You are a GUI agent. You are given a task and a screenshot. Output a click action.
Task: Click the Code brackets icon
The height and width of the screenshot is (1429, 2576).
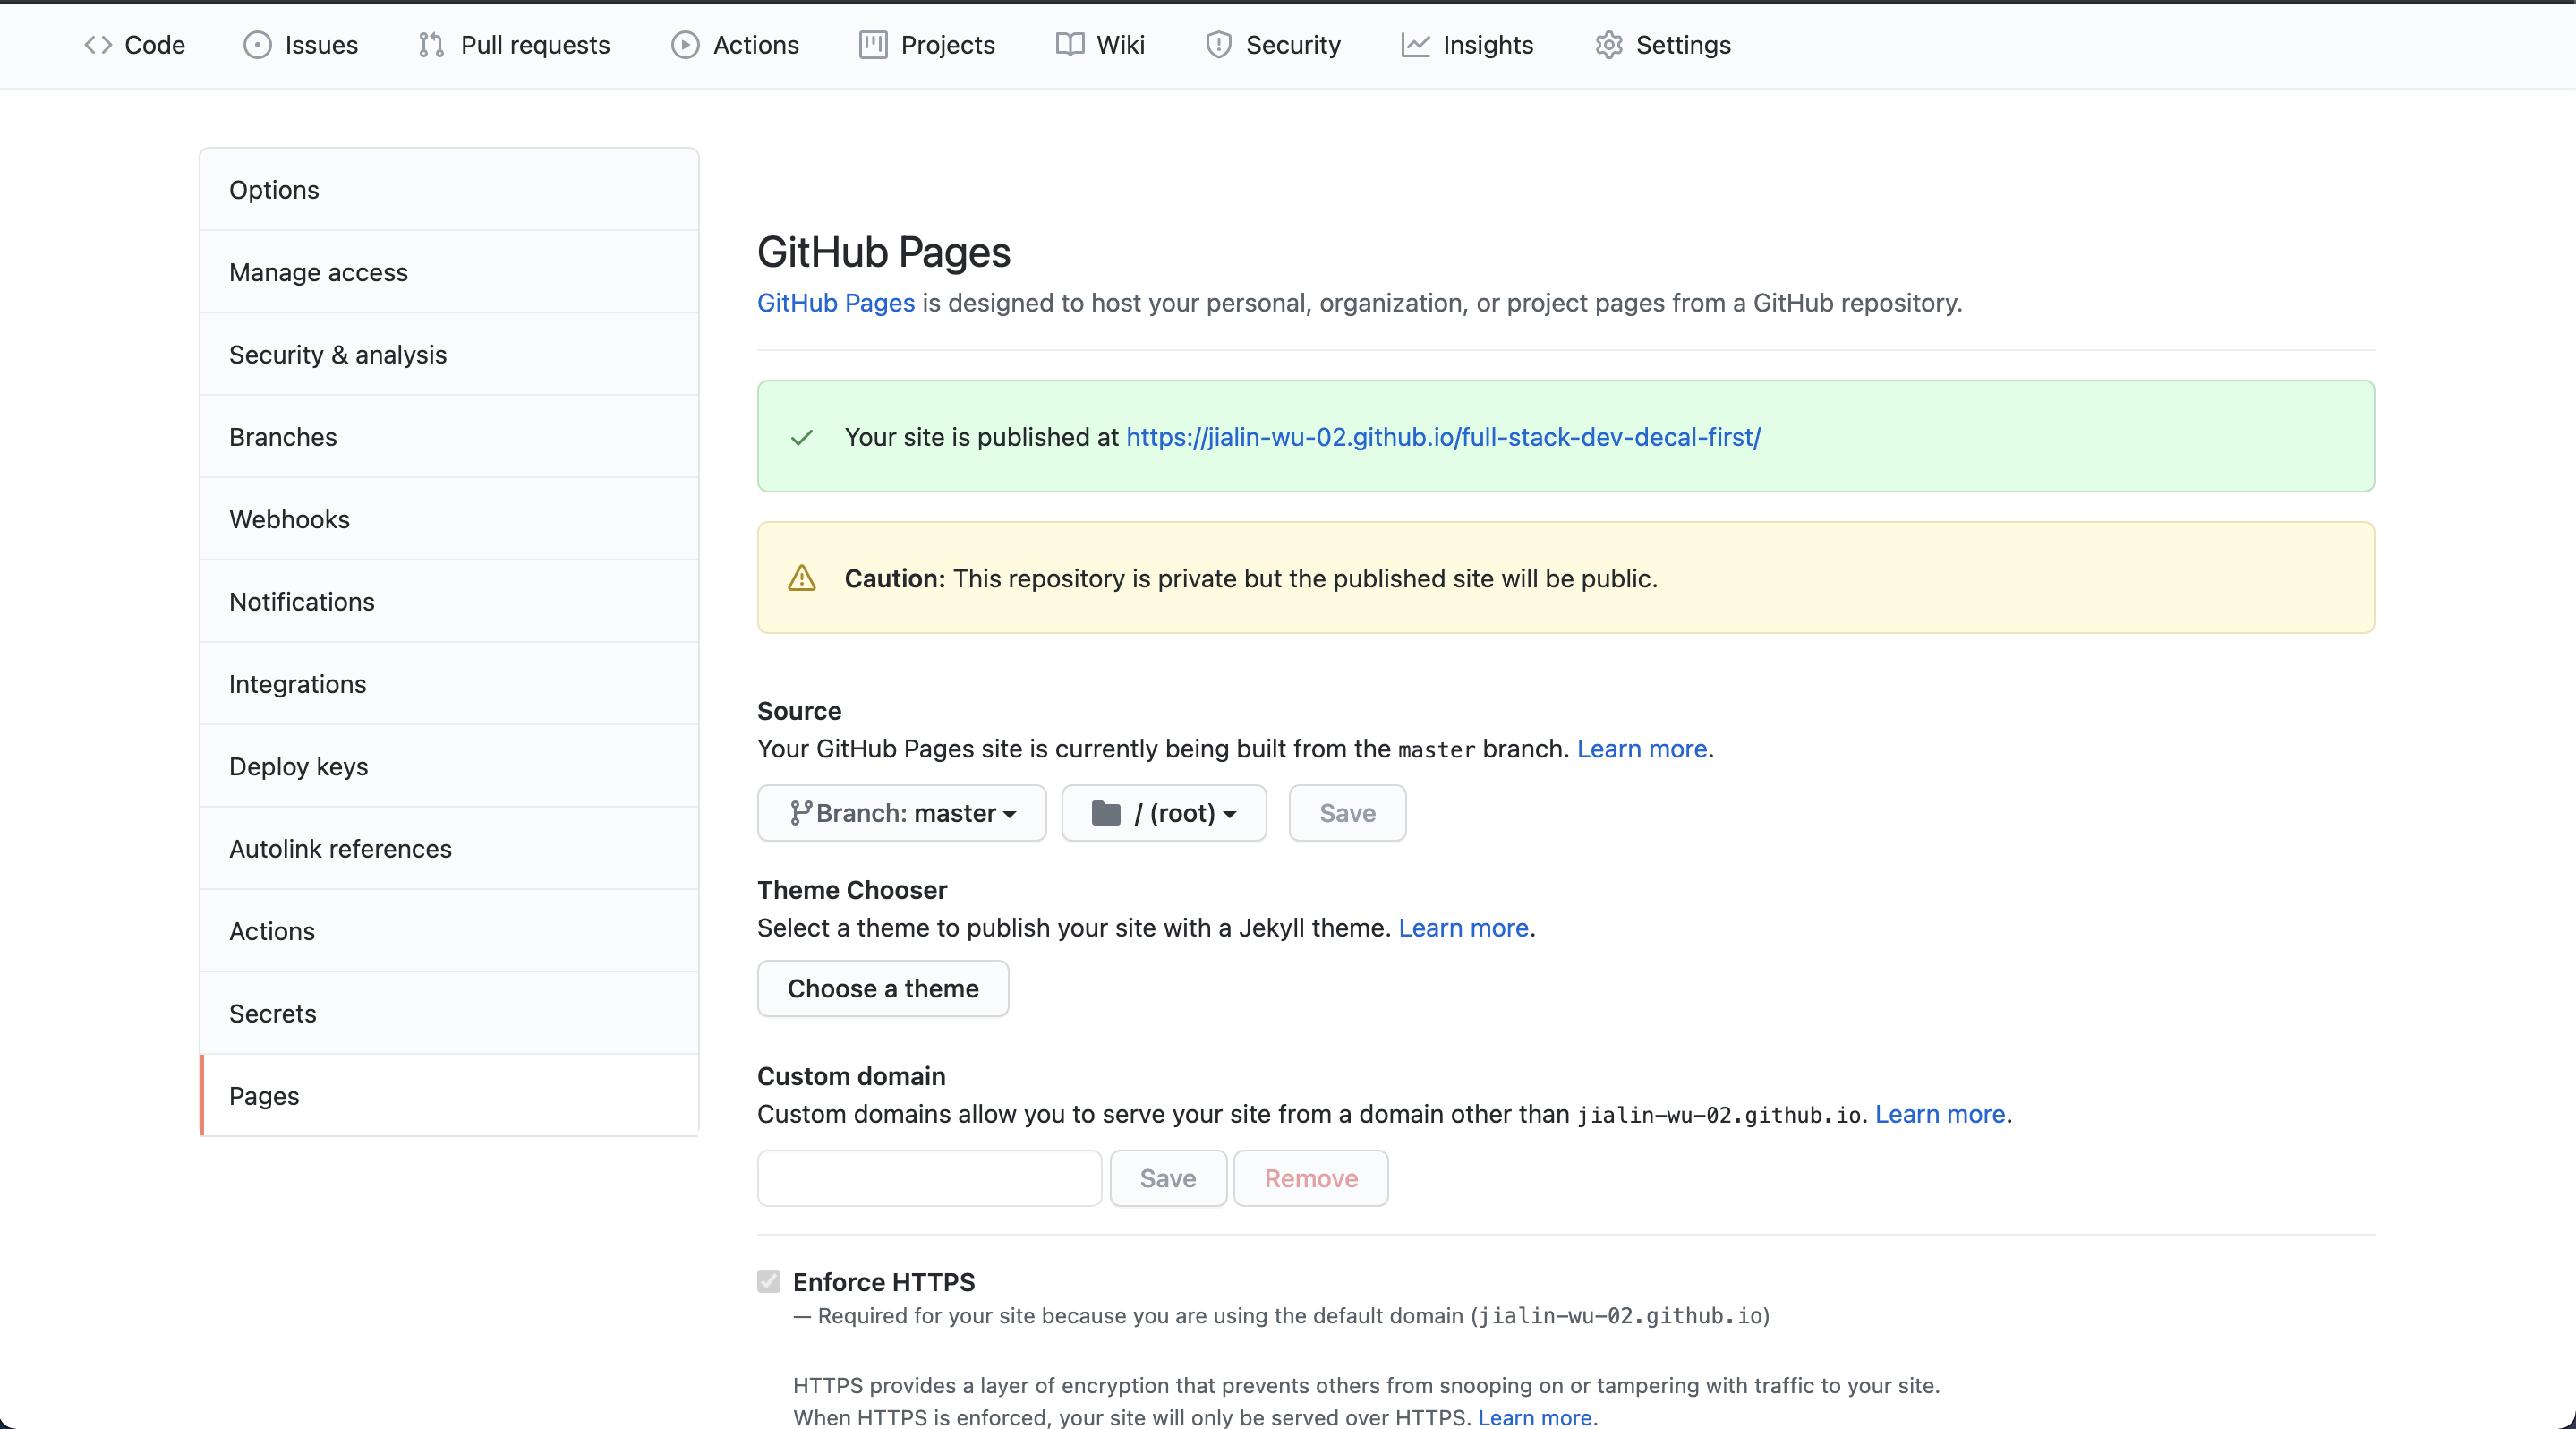(x=98, y=45)
